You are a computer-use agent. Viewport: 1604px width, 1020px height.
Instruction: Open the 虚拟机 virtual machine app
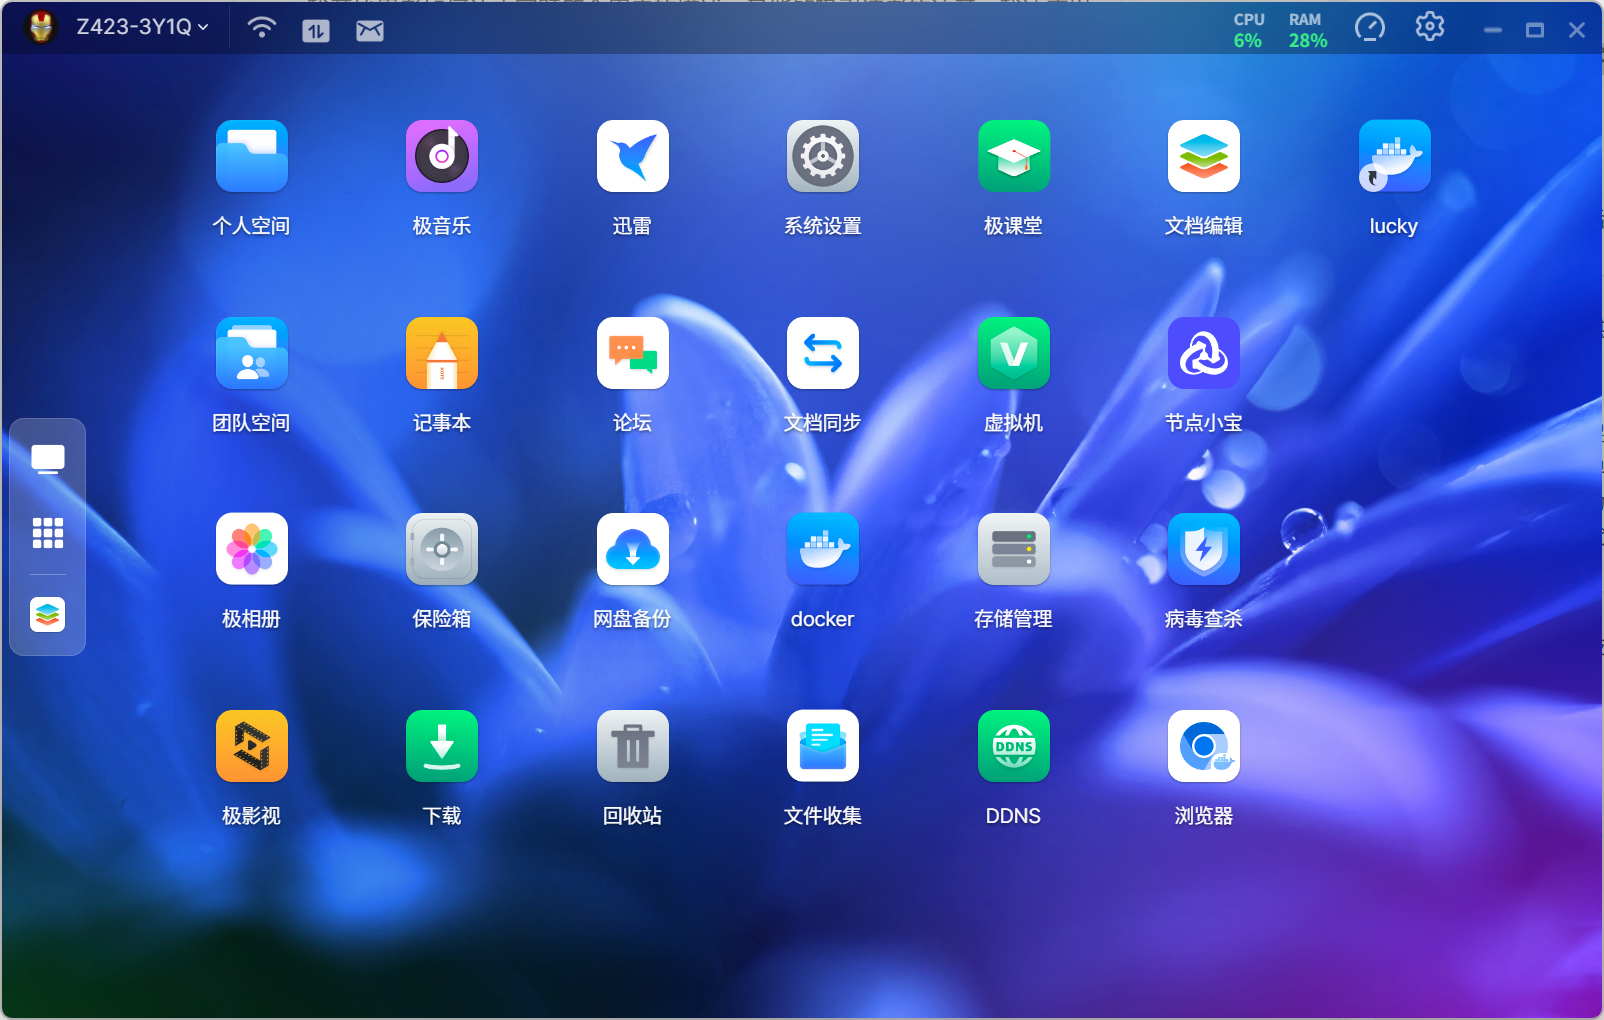[x=1014, y=353]
